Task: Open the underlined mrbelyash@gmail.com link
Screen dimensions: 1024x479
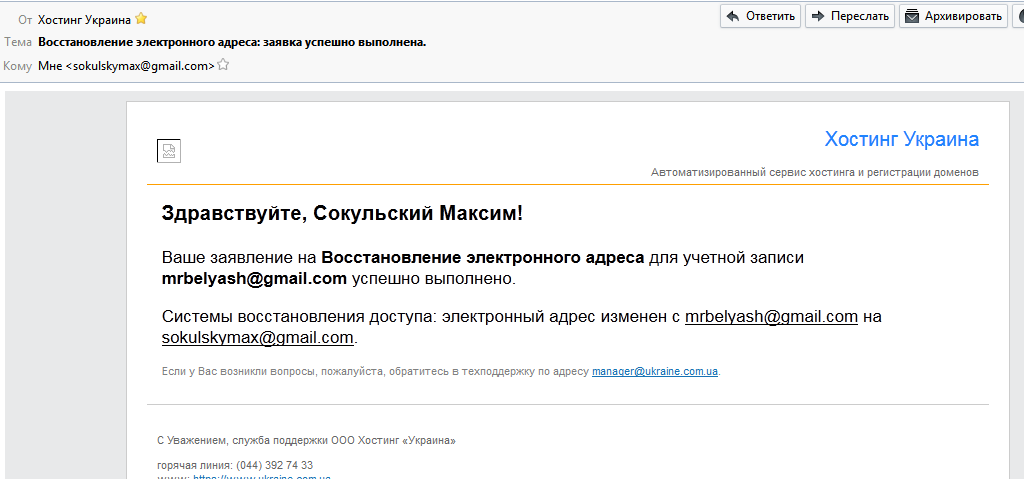Action: pos(771,317)
